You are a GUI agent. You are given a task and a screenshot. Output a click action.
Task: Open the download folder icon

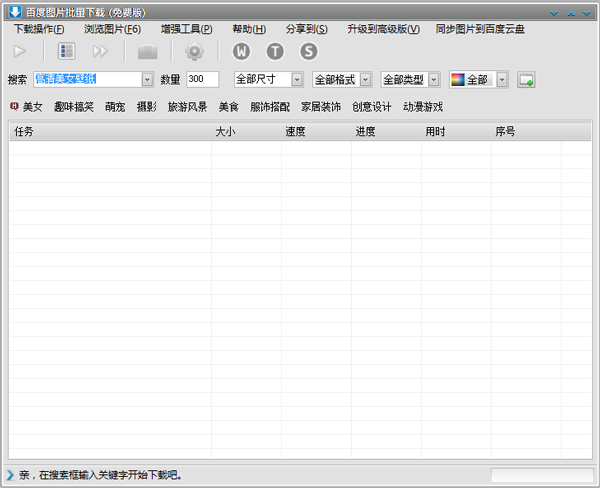148,52
